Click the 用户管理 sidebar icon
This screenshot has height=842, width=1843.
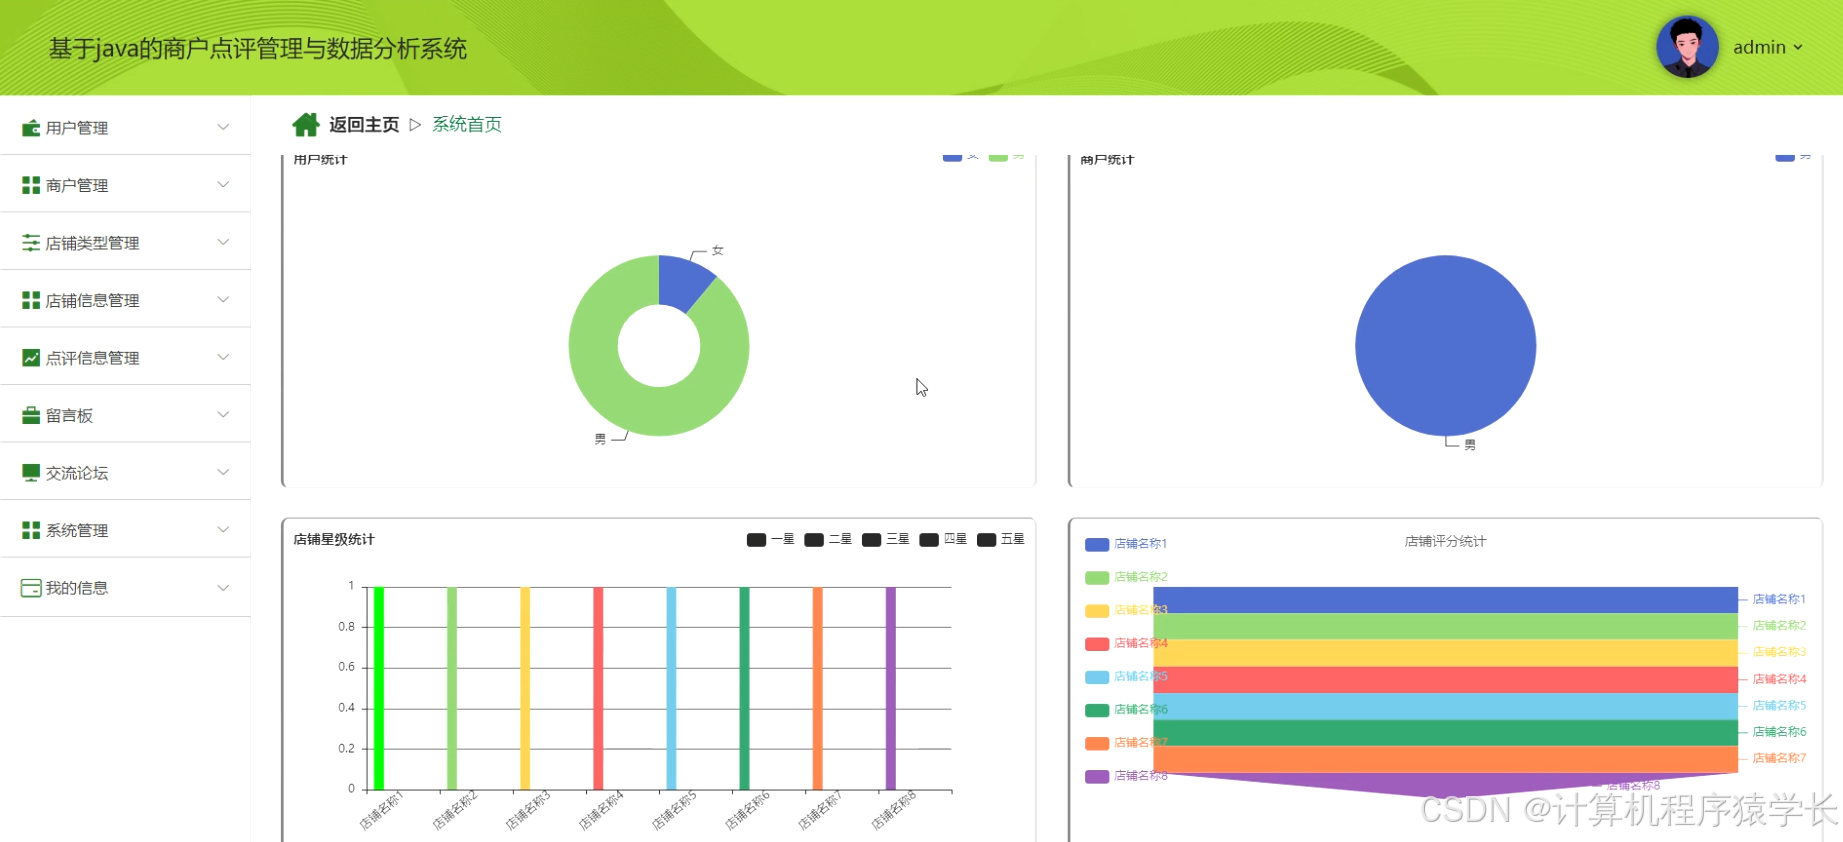point(31,128)
